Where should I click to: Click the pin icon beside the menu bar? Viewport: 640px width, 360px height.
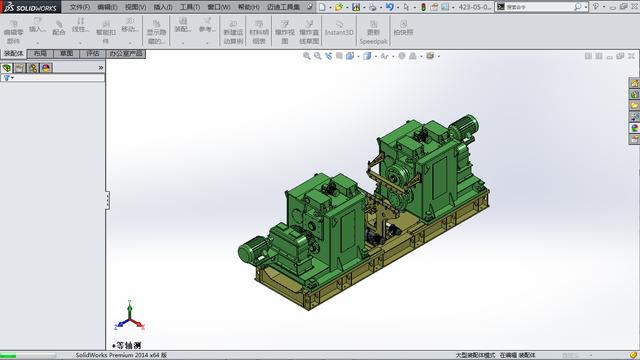point(310,7)
